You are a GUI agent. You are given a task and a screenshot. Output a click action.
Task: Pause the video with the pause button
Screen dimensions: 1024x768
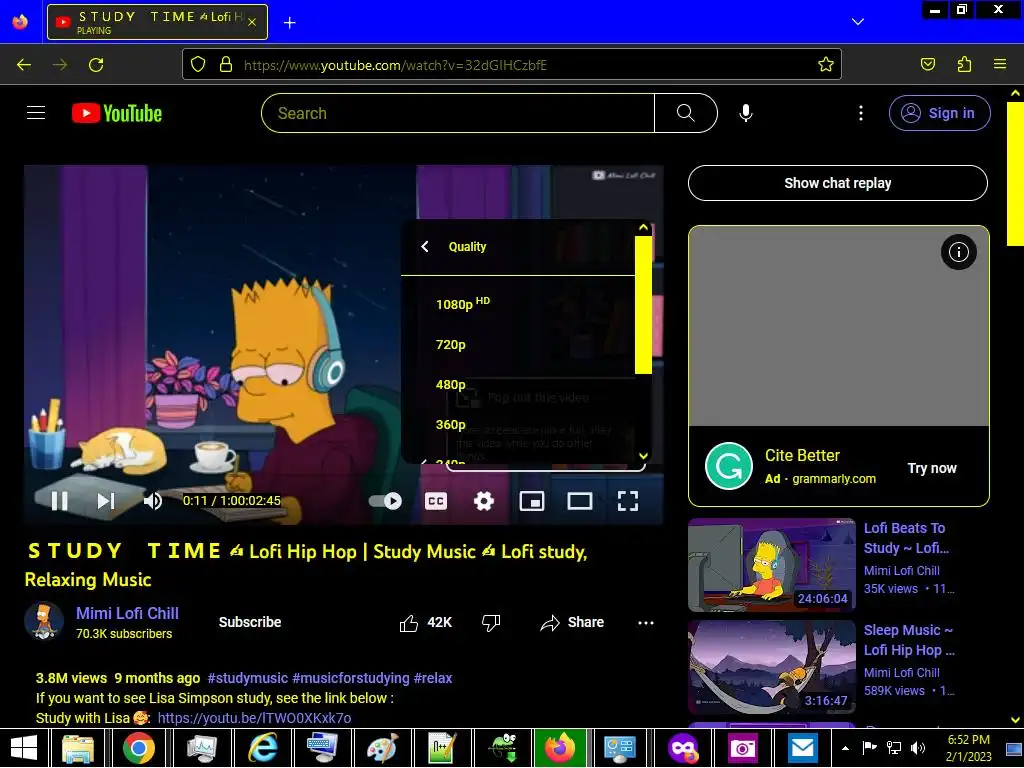(59, 501)
